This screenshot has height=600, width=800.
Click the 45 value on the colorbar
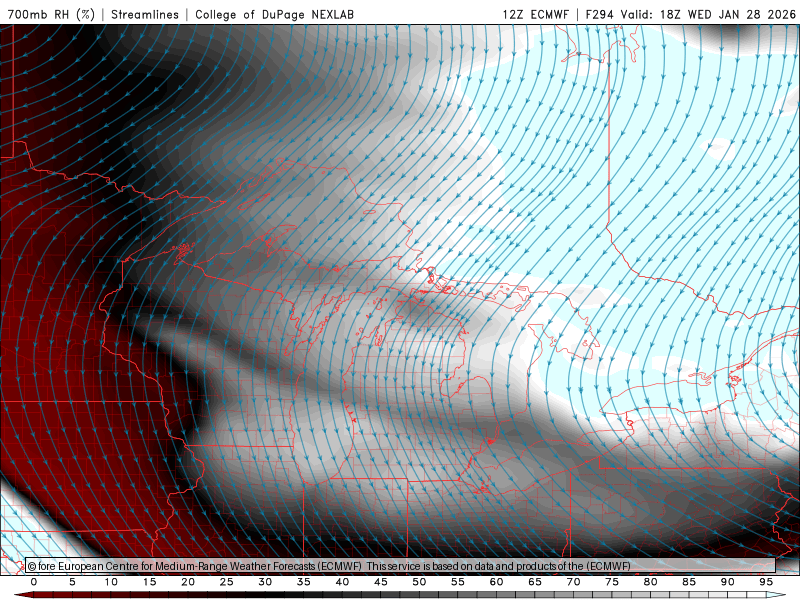point(381,582)
